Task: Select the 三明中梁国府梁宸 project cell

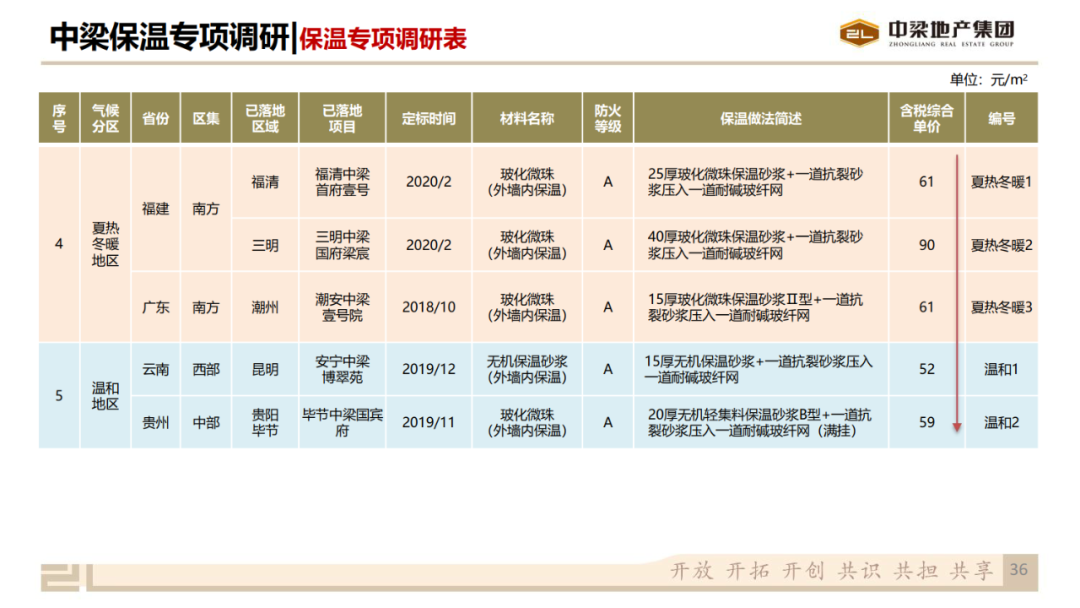Action: coord(342,245)
